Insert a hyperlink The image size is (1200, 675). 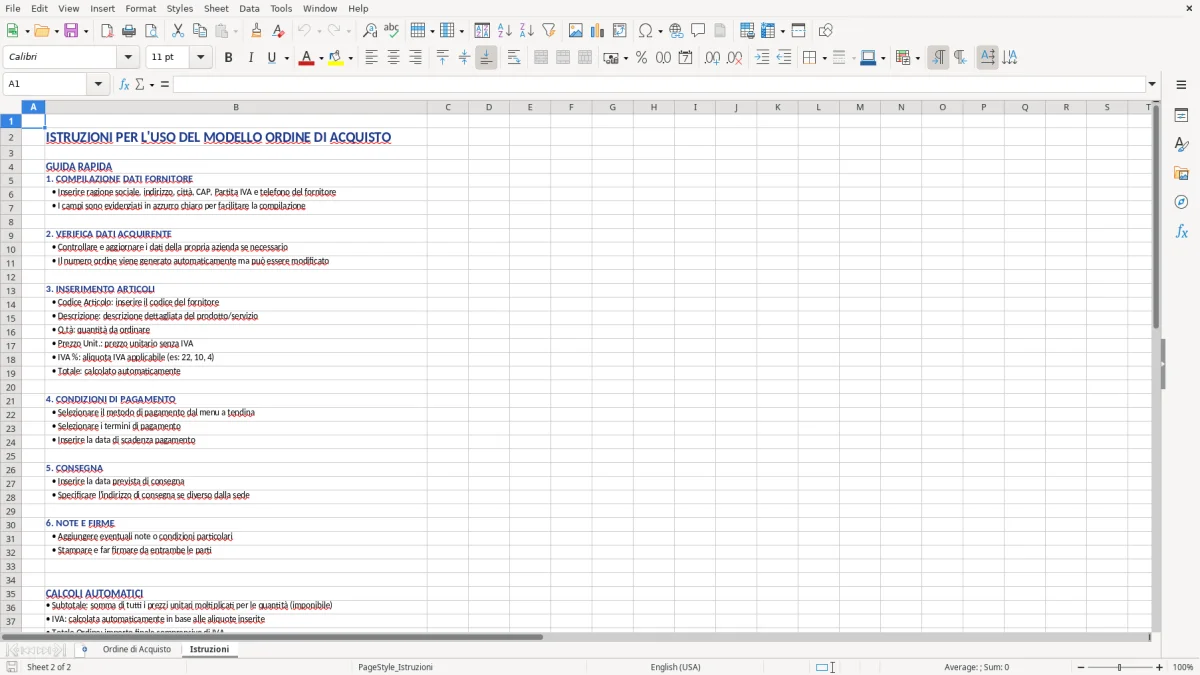[x=677, y=31]
